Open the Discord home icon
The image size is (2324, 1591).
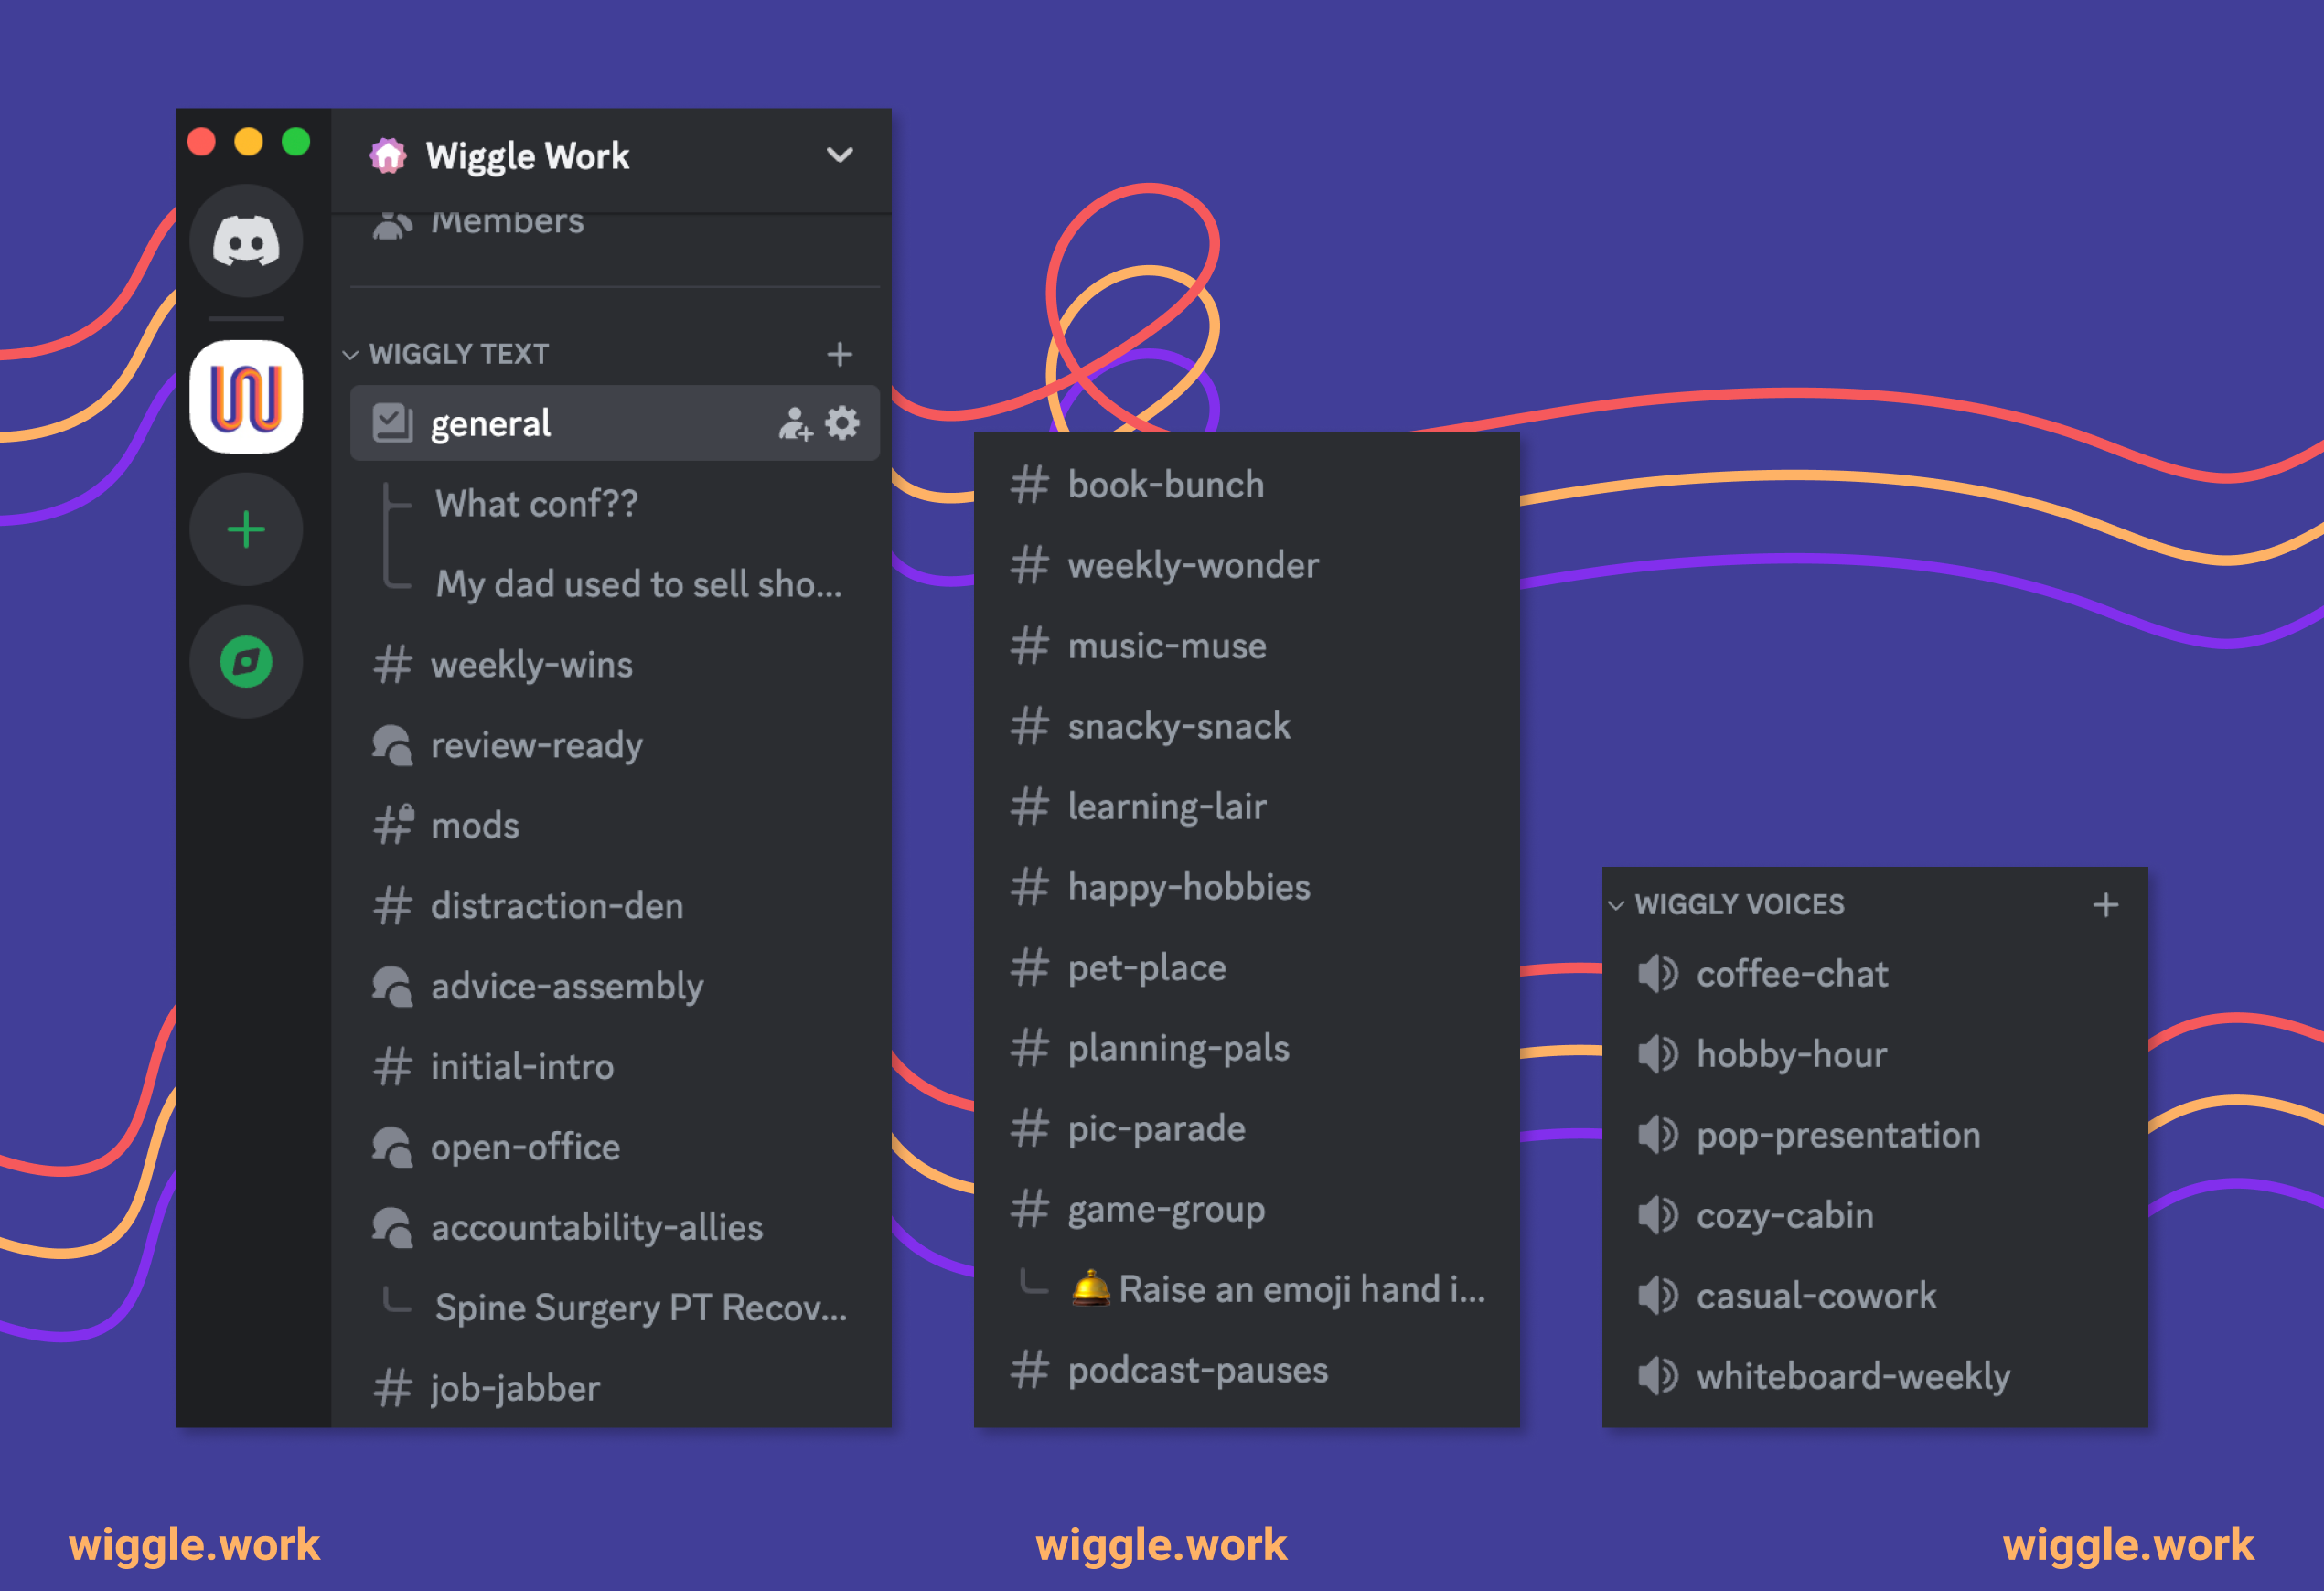pos(246,240)
